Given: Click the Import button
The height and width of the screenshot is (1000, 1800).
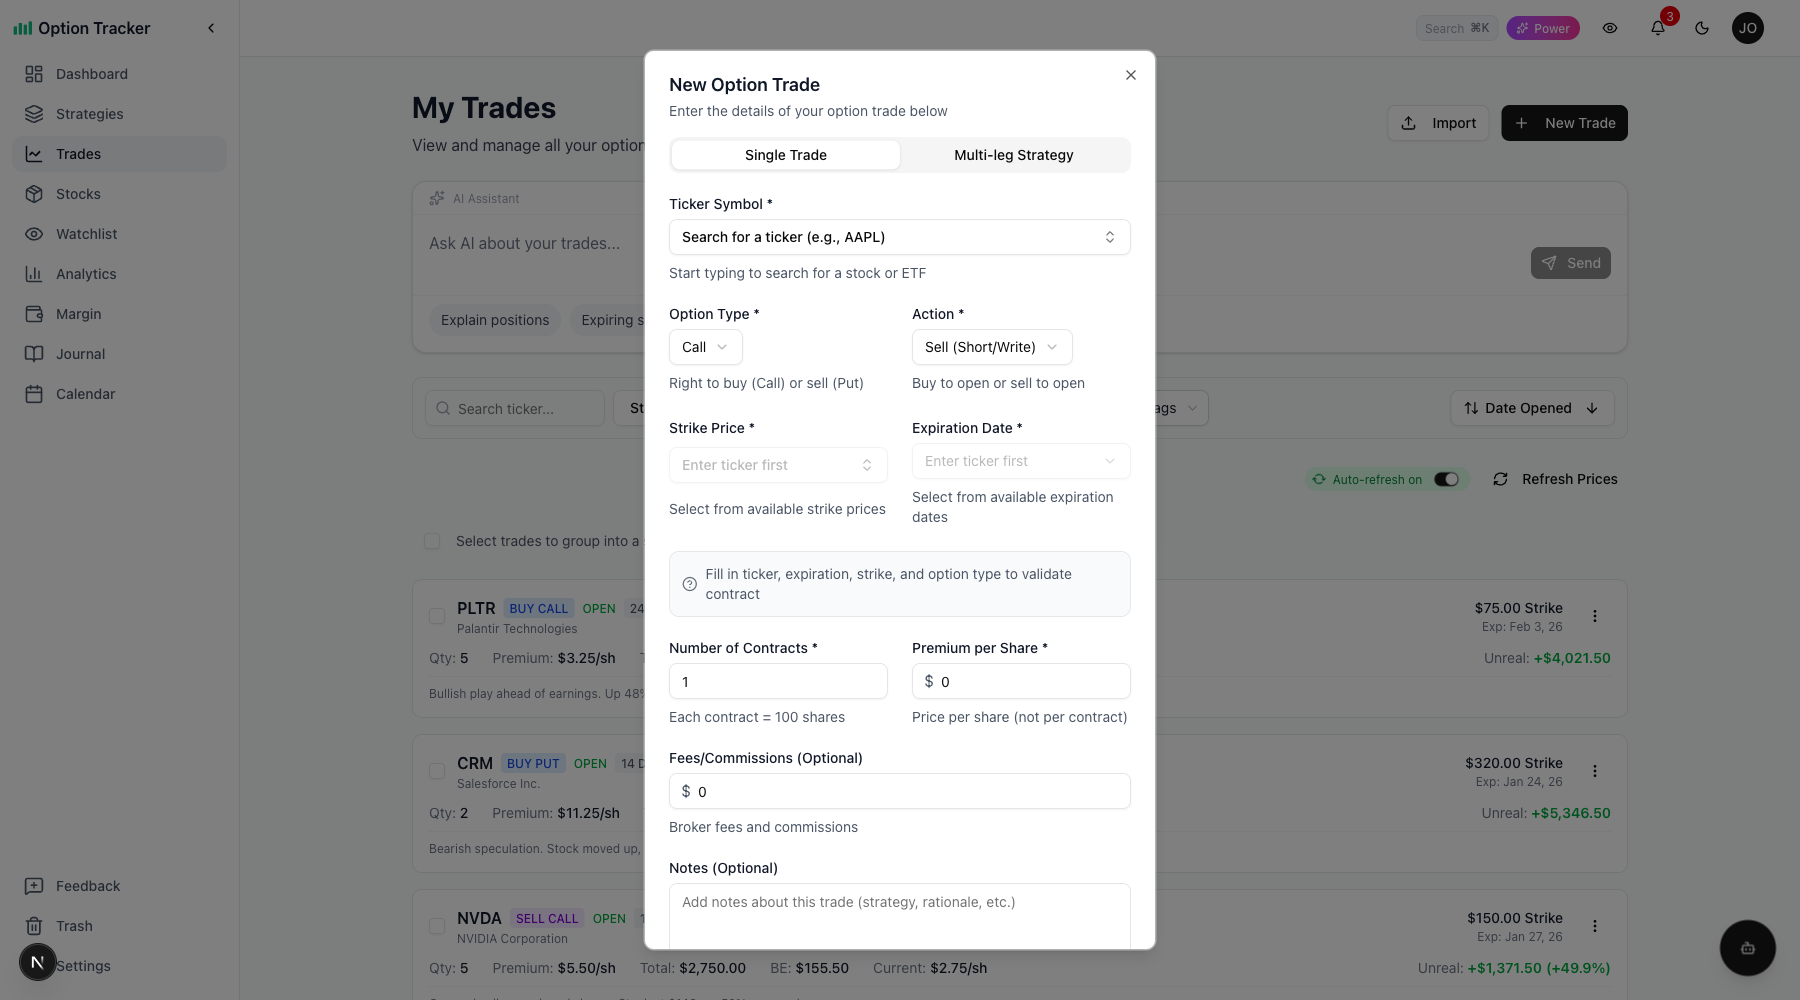Looking at the screenshot, I should (x=1438, y=123).
